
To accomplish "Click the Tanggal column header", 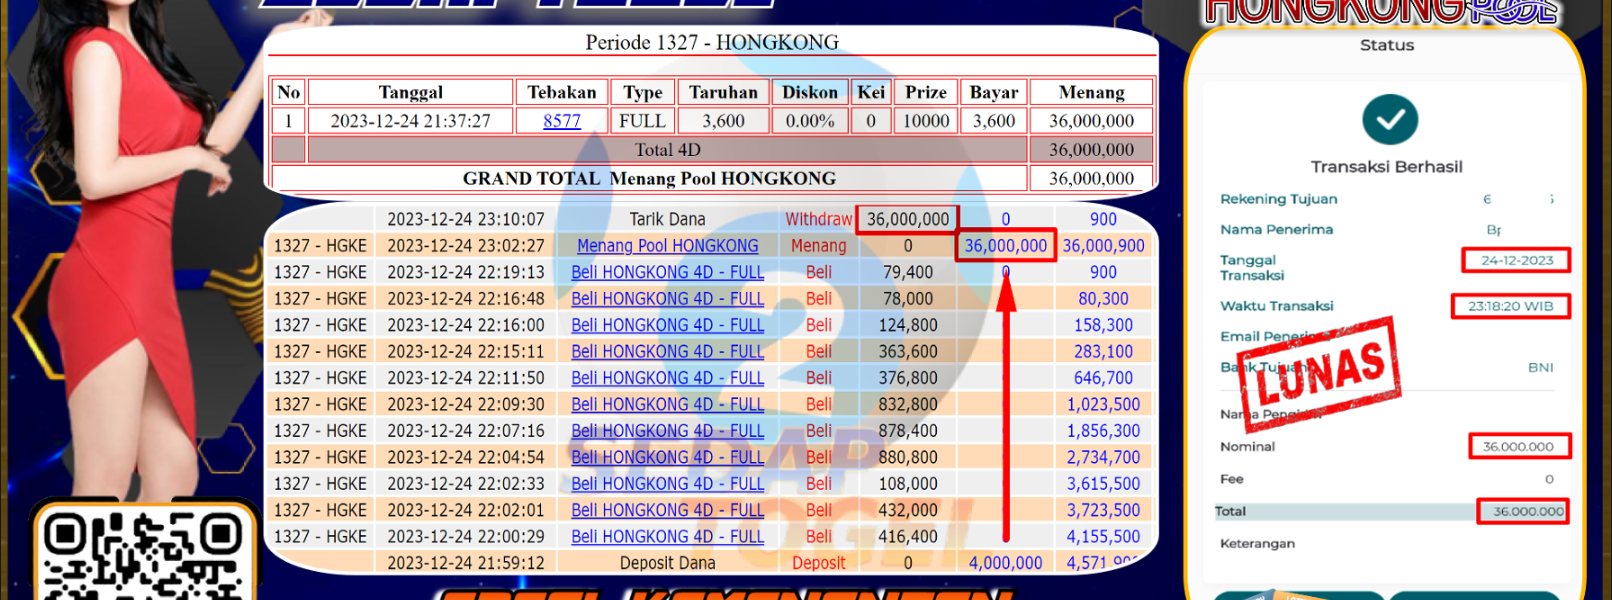I will click(411, 92).
